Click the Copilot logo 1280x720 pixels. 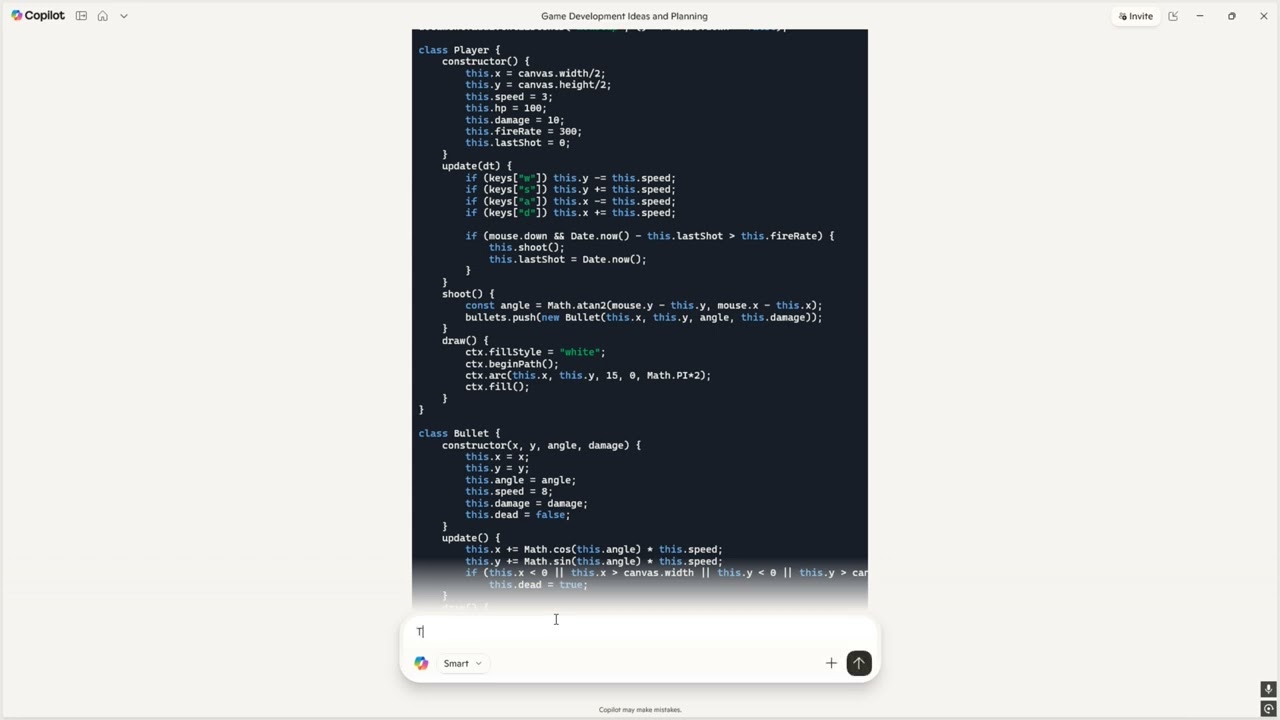coord(38,16)
